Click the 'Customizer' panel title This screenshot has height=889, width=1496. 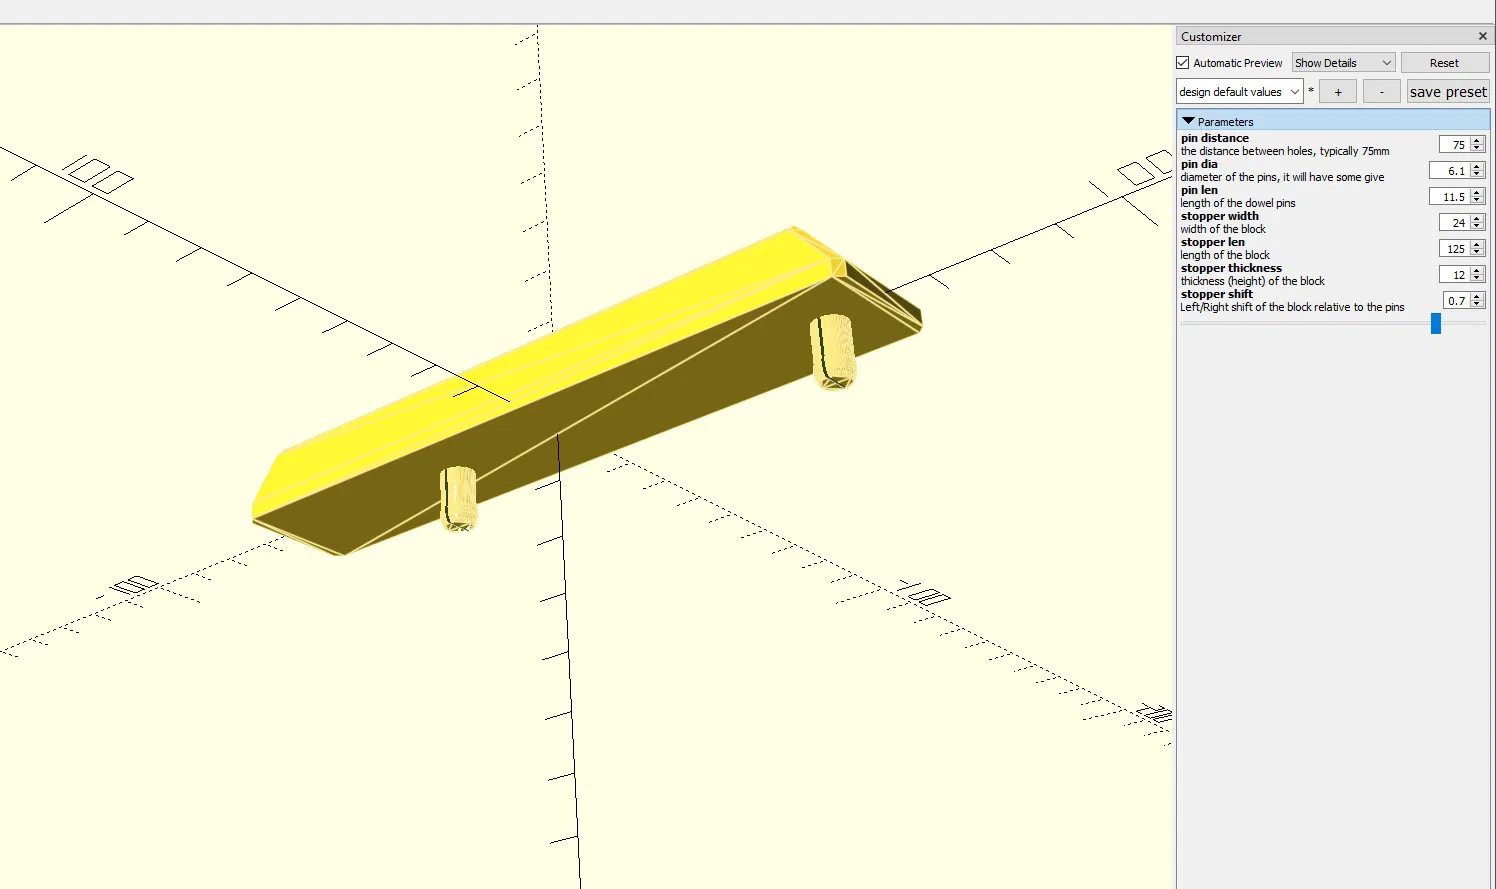tap(1210, 37)
